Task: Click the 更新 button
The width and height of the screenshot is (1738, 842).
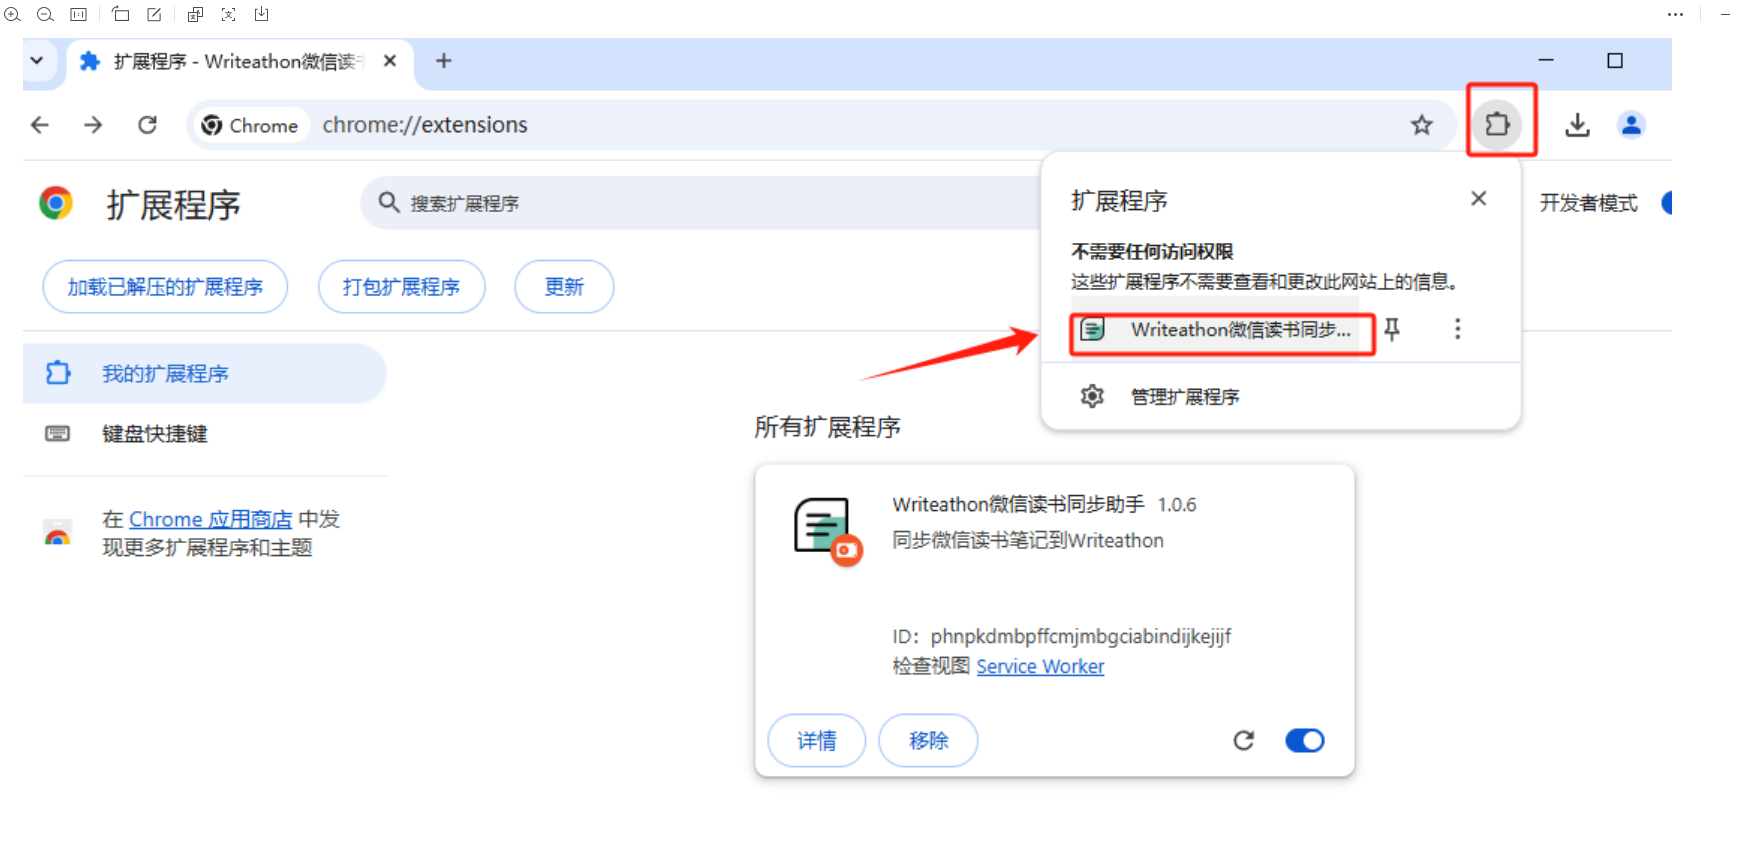Action: 564,287
